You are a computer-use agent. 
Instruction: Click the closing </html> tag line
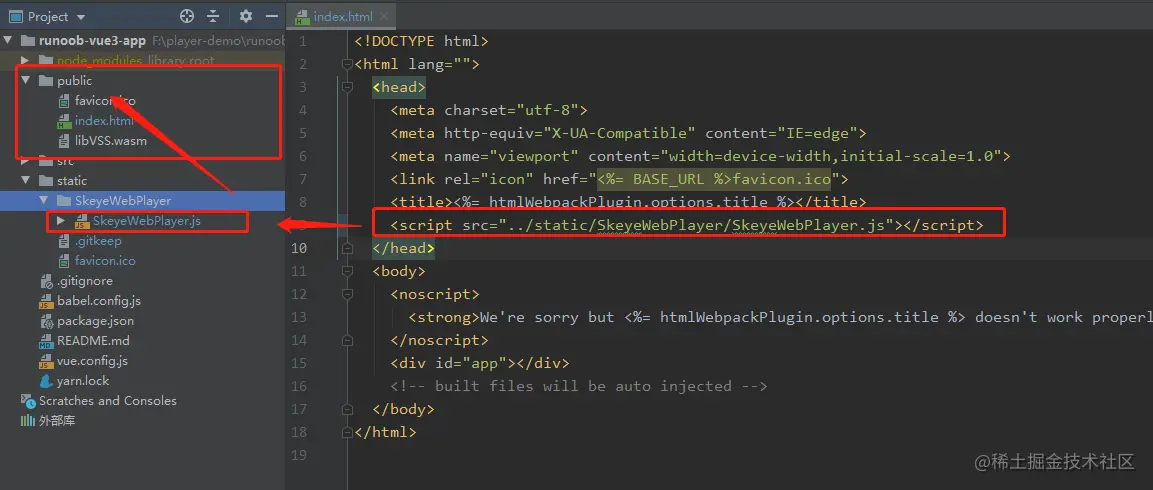[x=385, y=432]
